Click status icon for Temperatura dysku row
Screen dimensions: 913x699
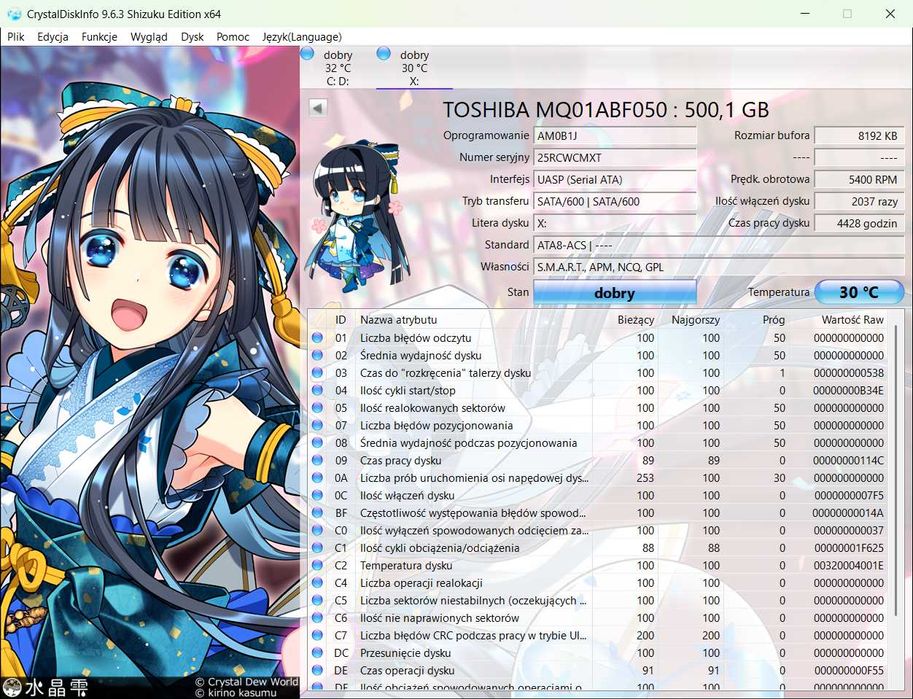pyautogui.click(x=317, y=564)
